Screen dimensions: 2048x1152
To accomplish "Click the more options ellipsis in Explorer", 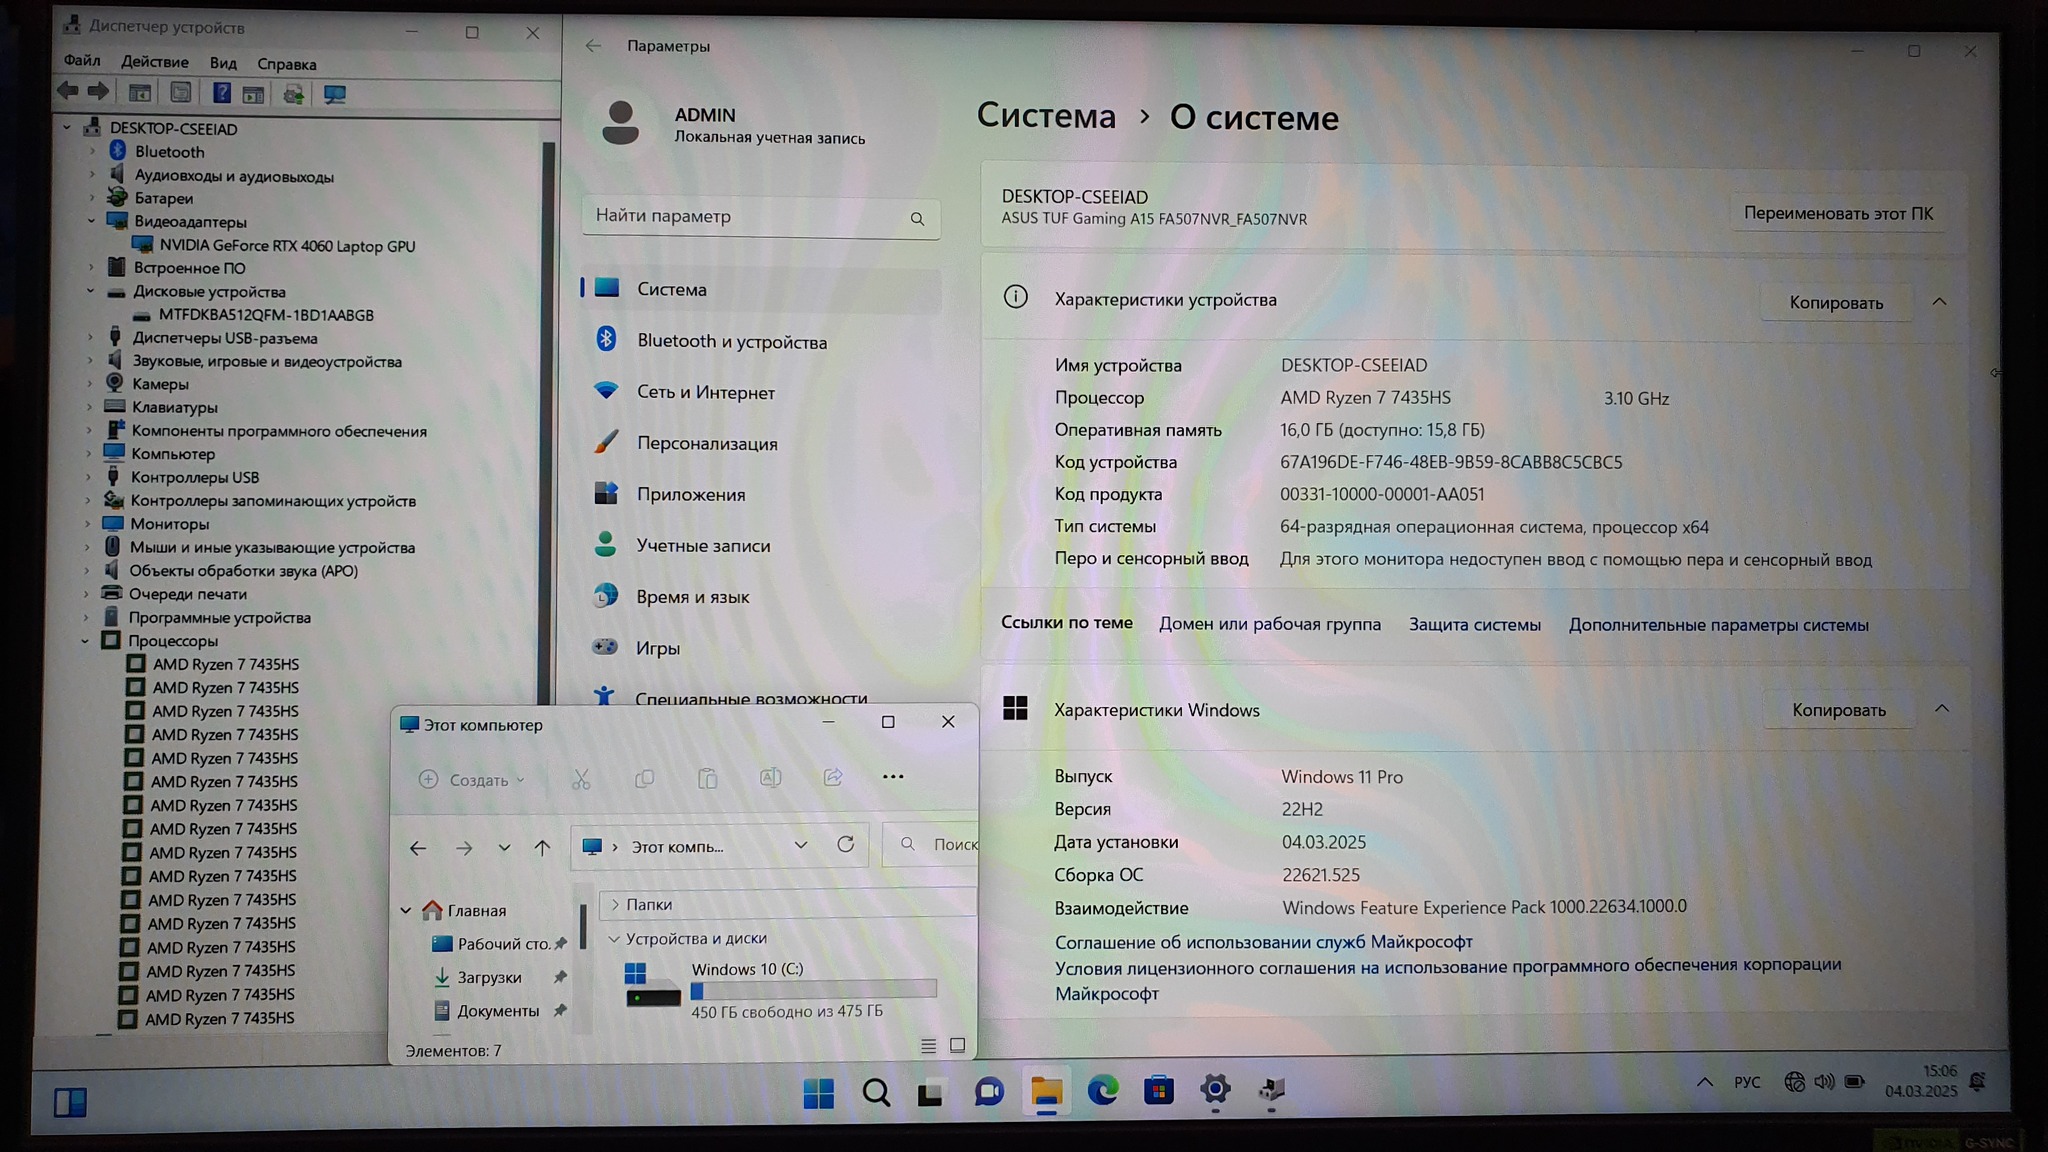I will 893,777.
